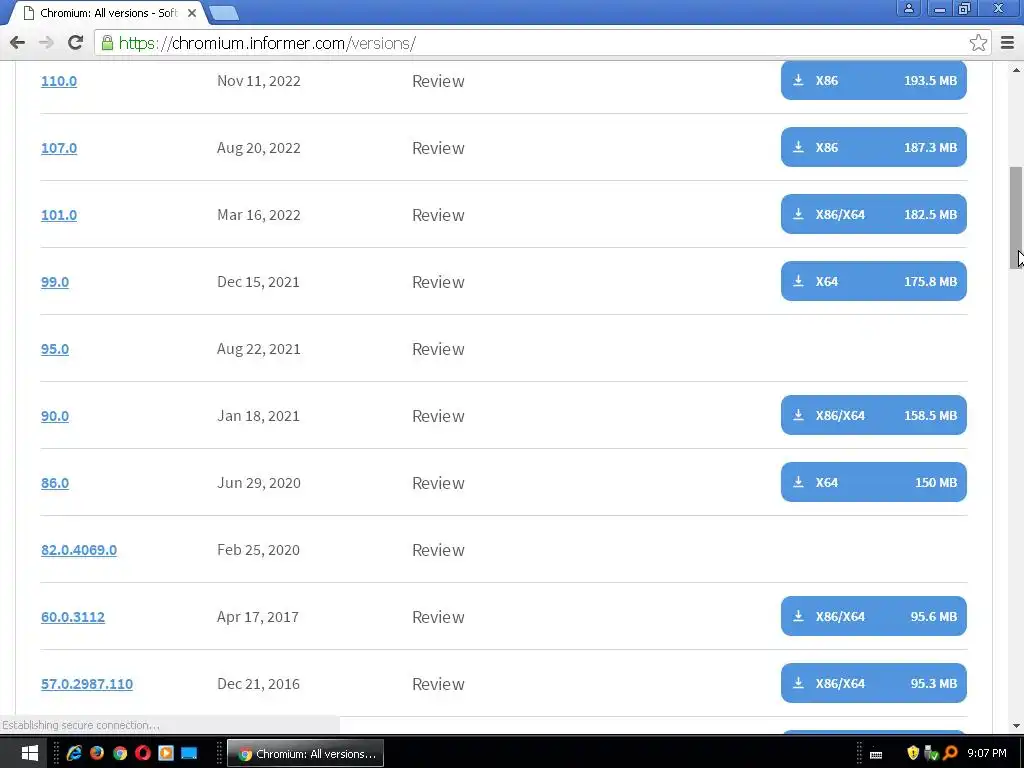Image resolution: width=1024 pixels, height=768 pixels.
Task: Click the date Feb 25, 2020
Action: pyautogui.click(x=258, y=550)
